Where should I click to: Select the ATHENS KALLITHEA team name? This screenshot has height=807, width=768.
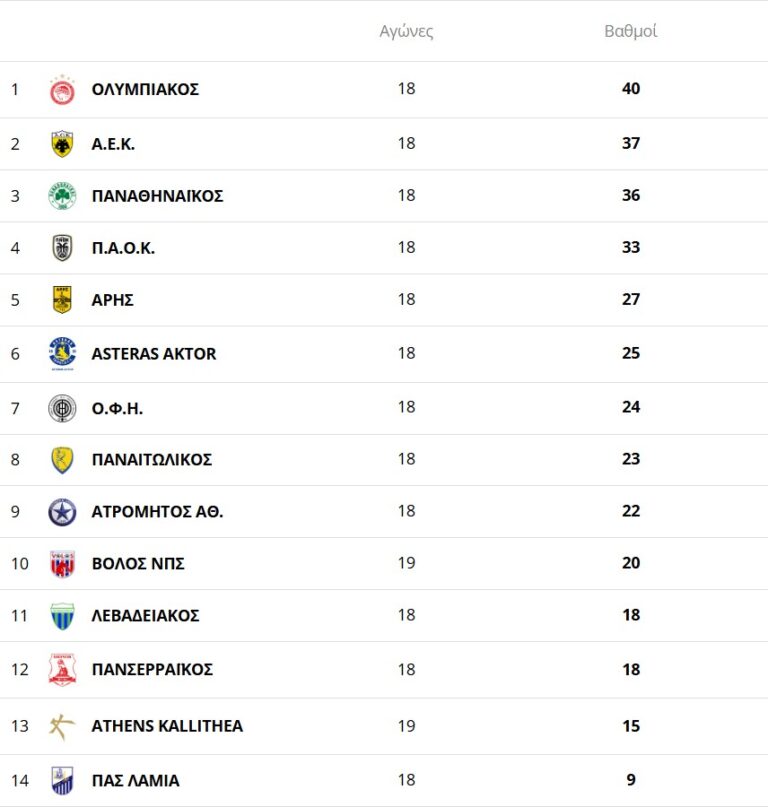167,726
